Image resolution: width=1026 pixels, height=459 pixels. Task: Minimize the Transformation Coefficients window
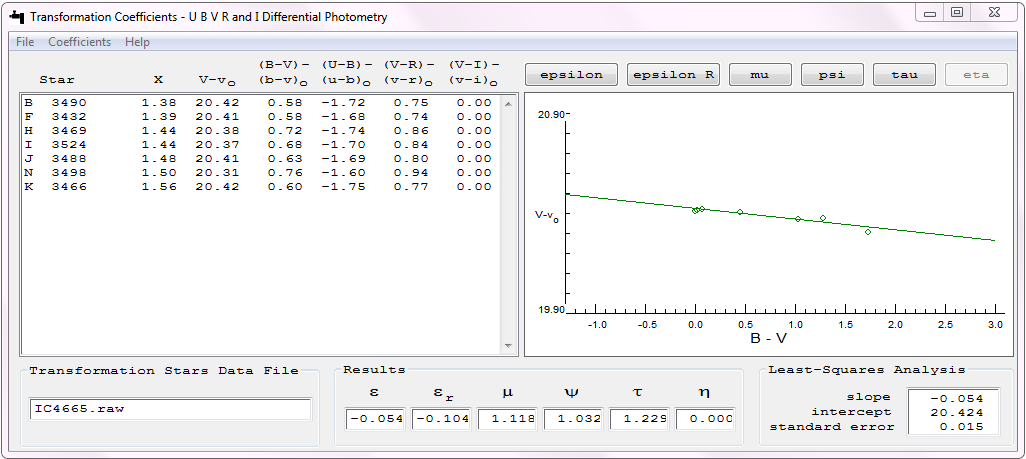click(931, 13)
